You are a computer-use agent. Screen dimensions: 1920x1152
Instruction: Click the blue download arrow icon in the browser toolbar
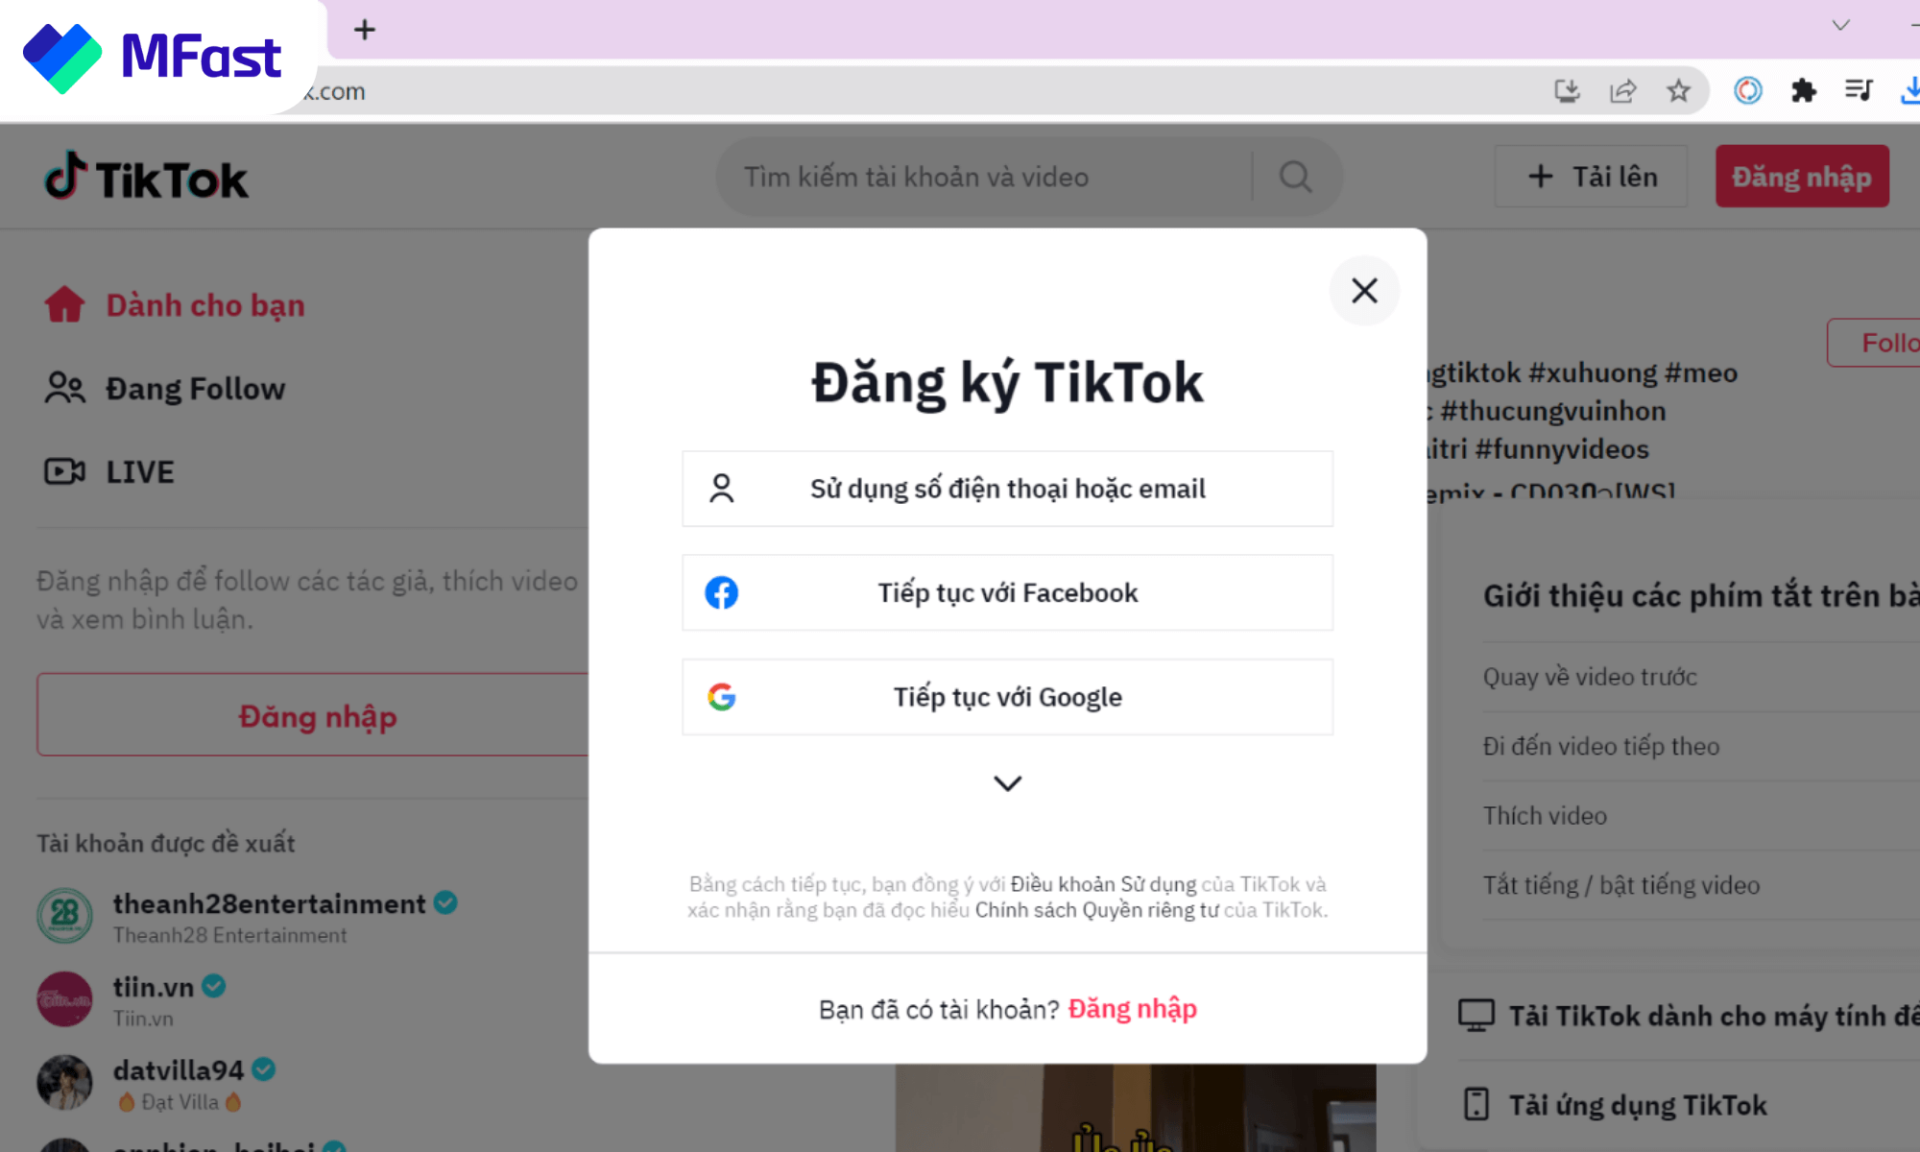pos(1909,91)
